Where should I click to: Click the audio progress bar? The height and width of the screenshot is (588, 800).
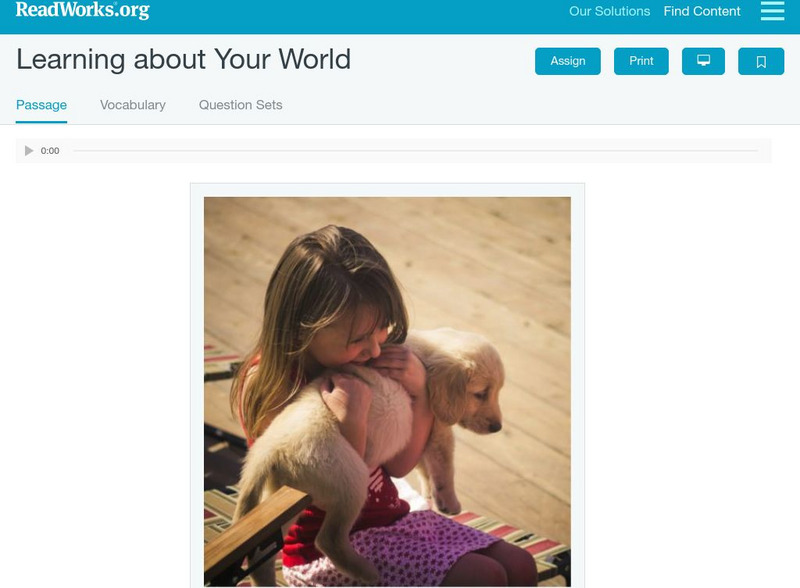pyautogui.click(x=415, y=151)
